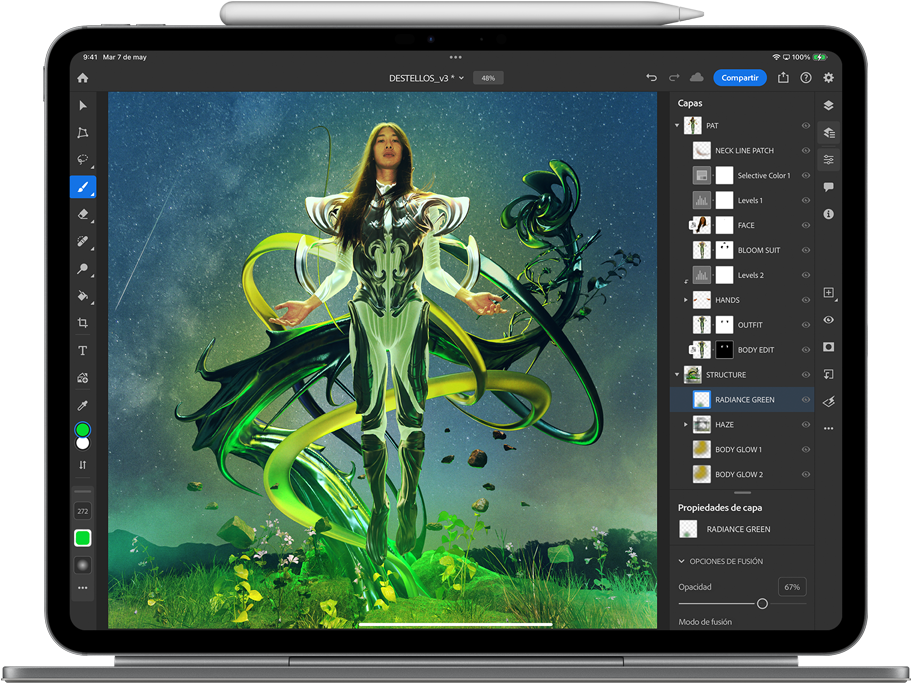Click the Compartir button
The width and height of the screenshot is (912, 684).
739,78
